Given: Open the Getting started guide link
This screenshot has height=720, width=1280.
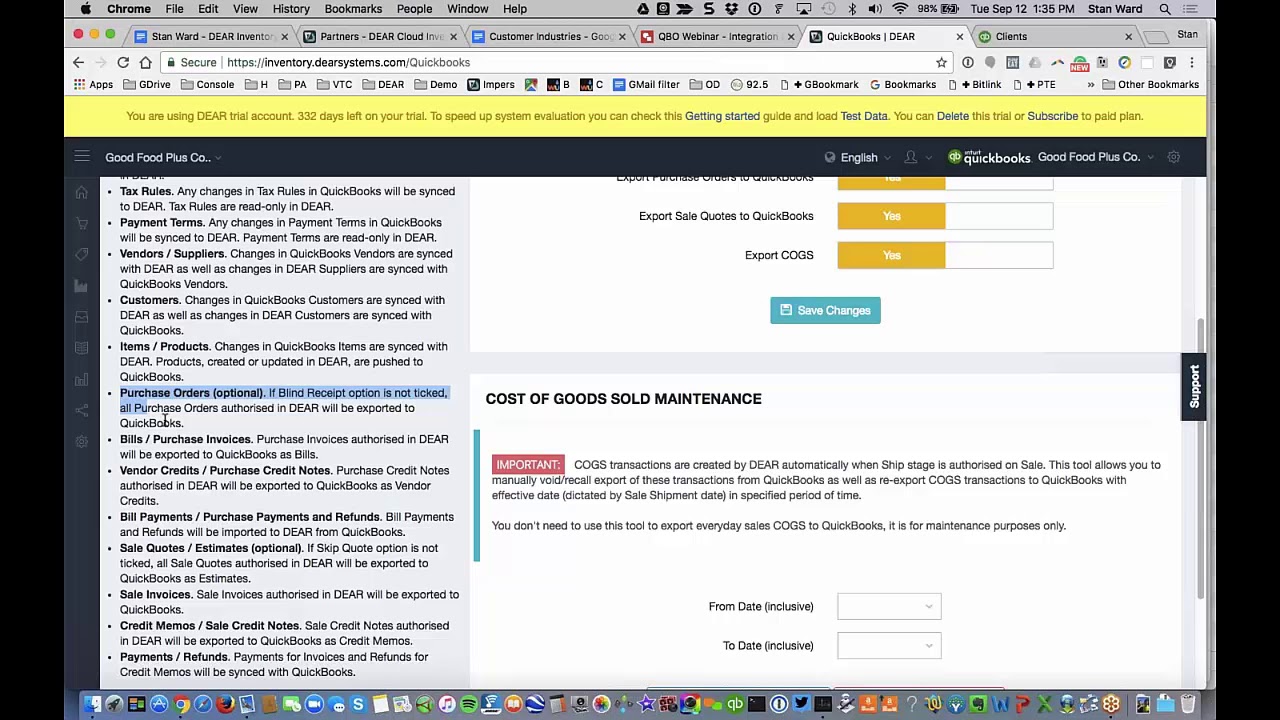Looking at the screenshot, I should pos(722,116).
